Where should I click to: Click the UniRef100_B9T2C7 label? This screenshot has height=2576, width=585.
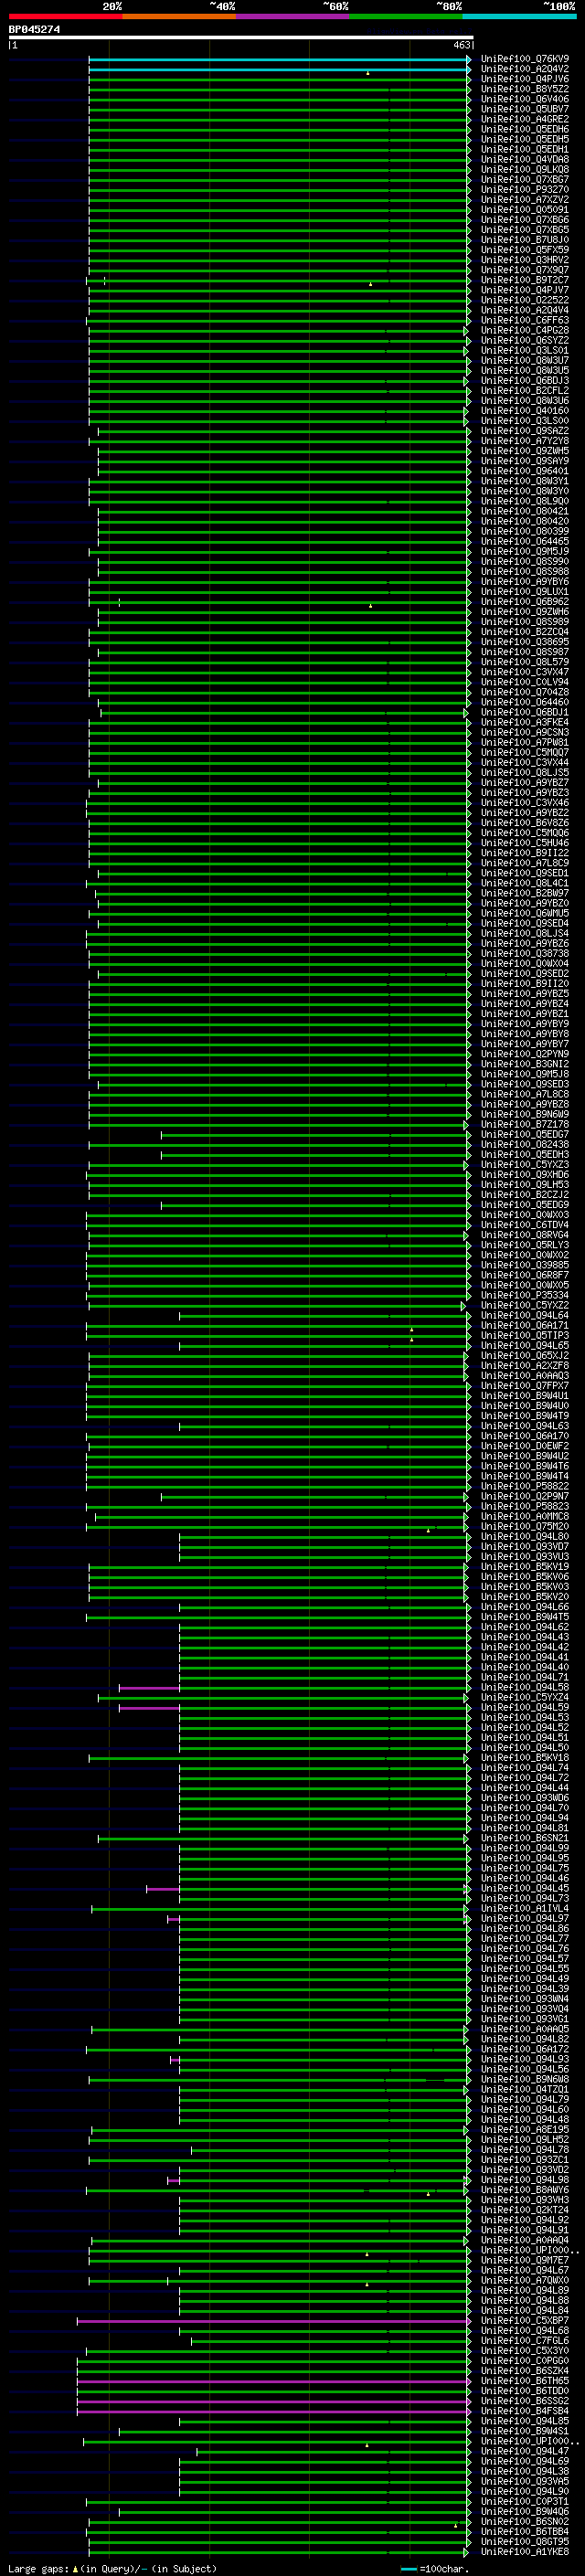(x=525, y=280)
